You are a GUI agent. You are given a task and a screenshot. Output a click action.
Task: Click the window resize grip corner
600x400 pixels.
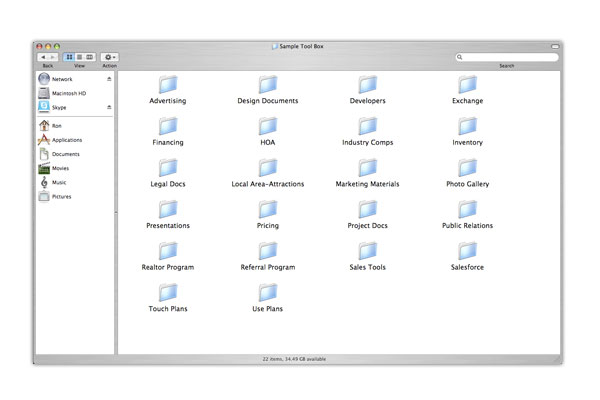[x=558, y=359]
